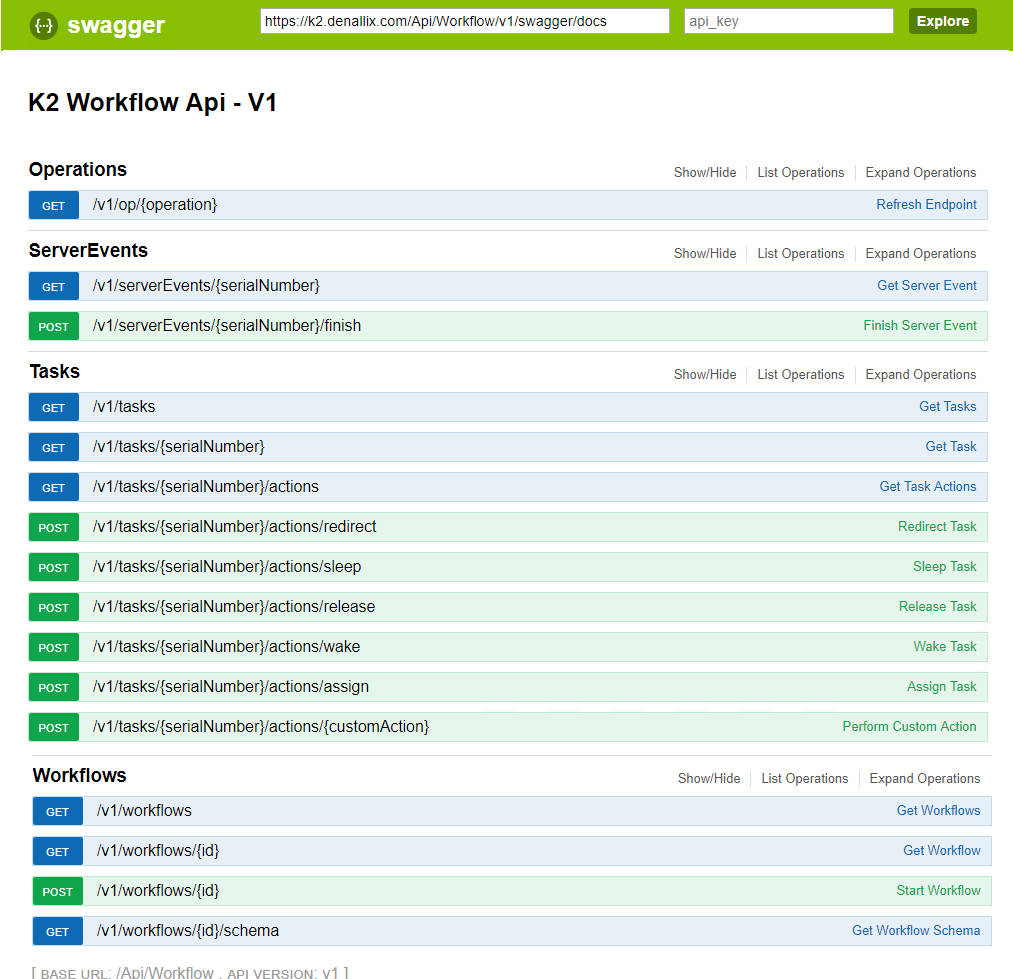Click POST badge for redirect task endpoint

(x=54, y=527)
